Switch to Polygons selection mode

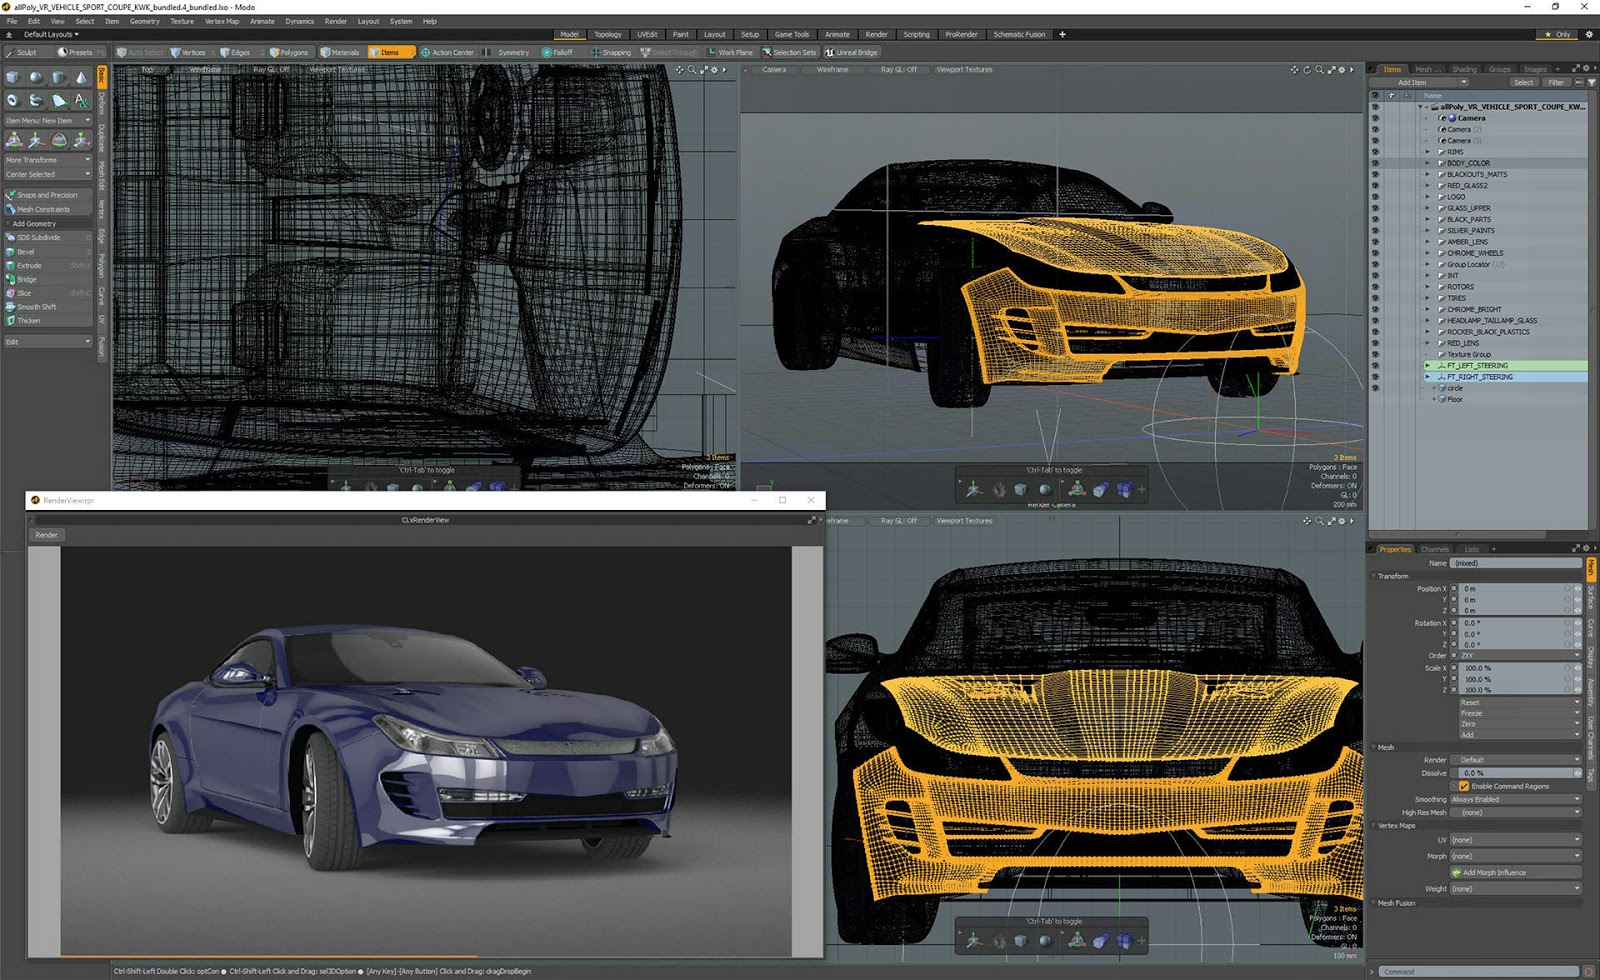click(289, 52)
